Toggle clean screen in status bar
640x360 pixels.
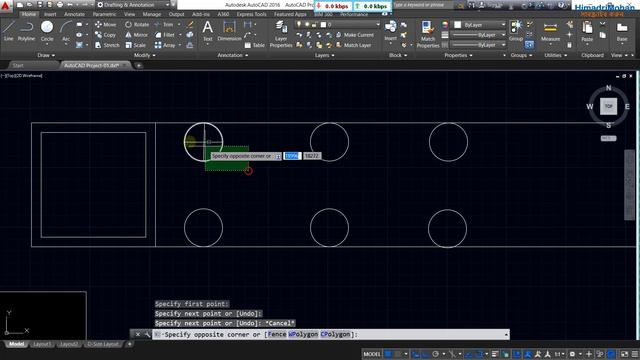624,354
